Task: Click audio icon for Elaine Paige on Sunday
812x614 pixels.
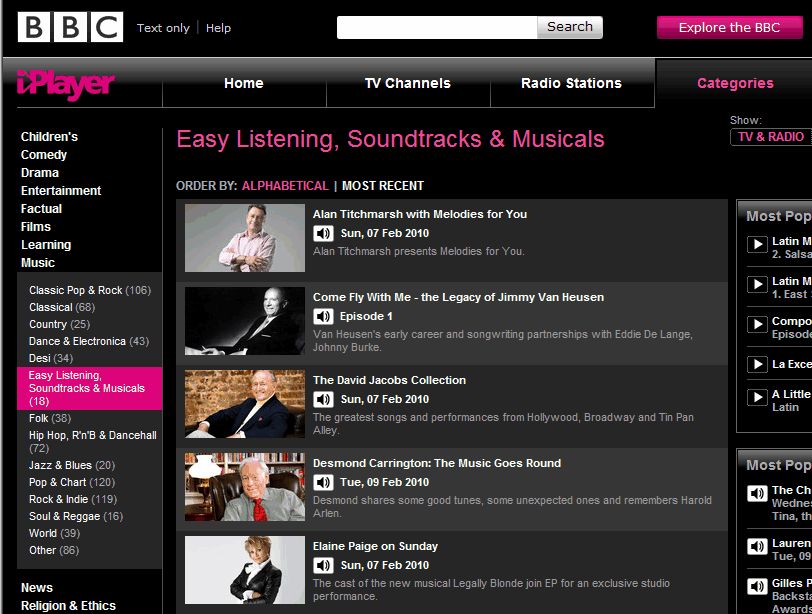Action: [323, 565]
